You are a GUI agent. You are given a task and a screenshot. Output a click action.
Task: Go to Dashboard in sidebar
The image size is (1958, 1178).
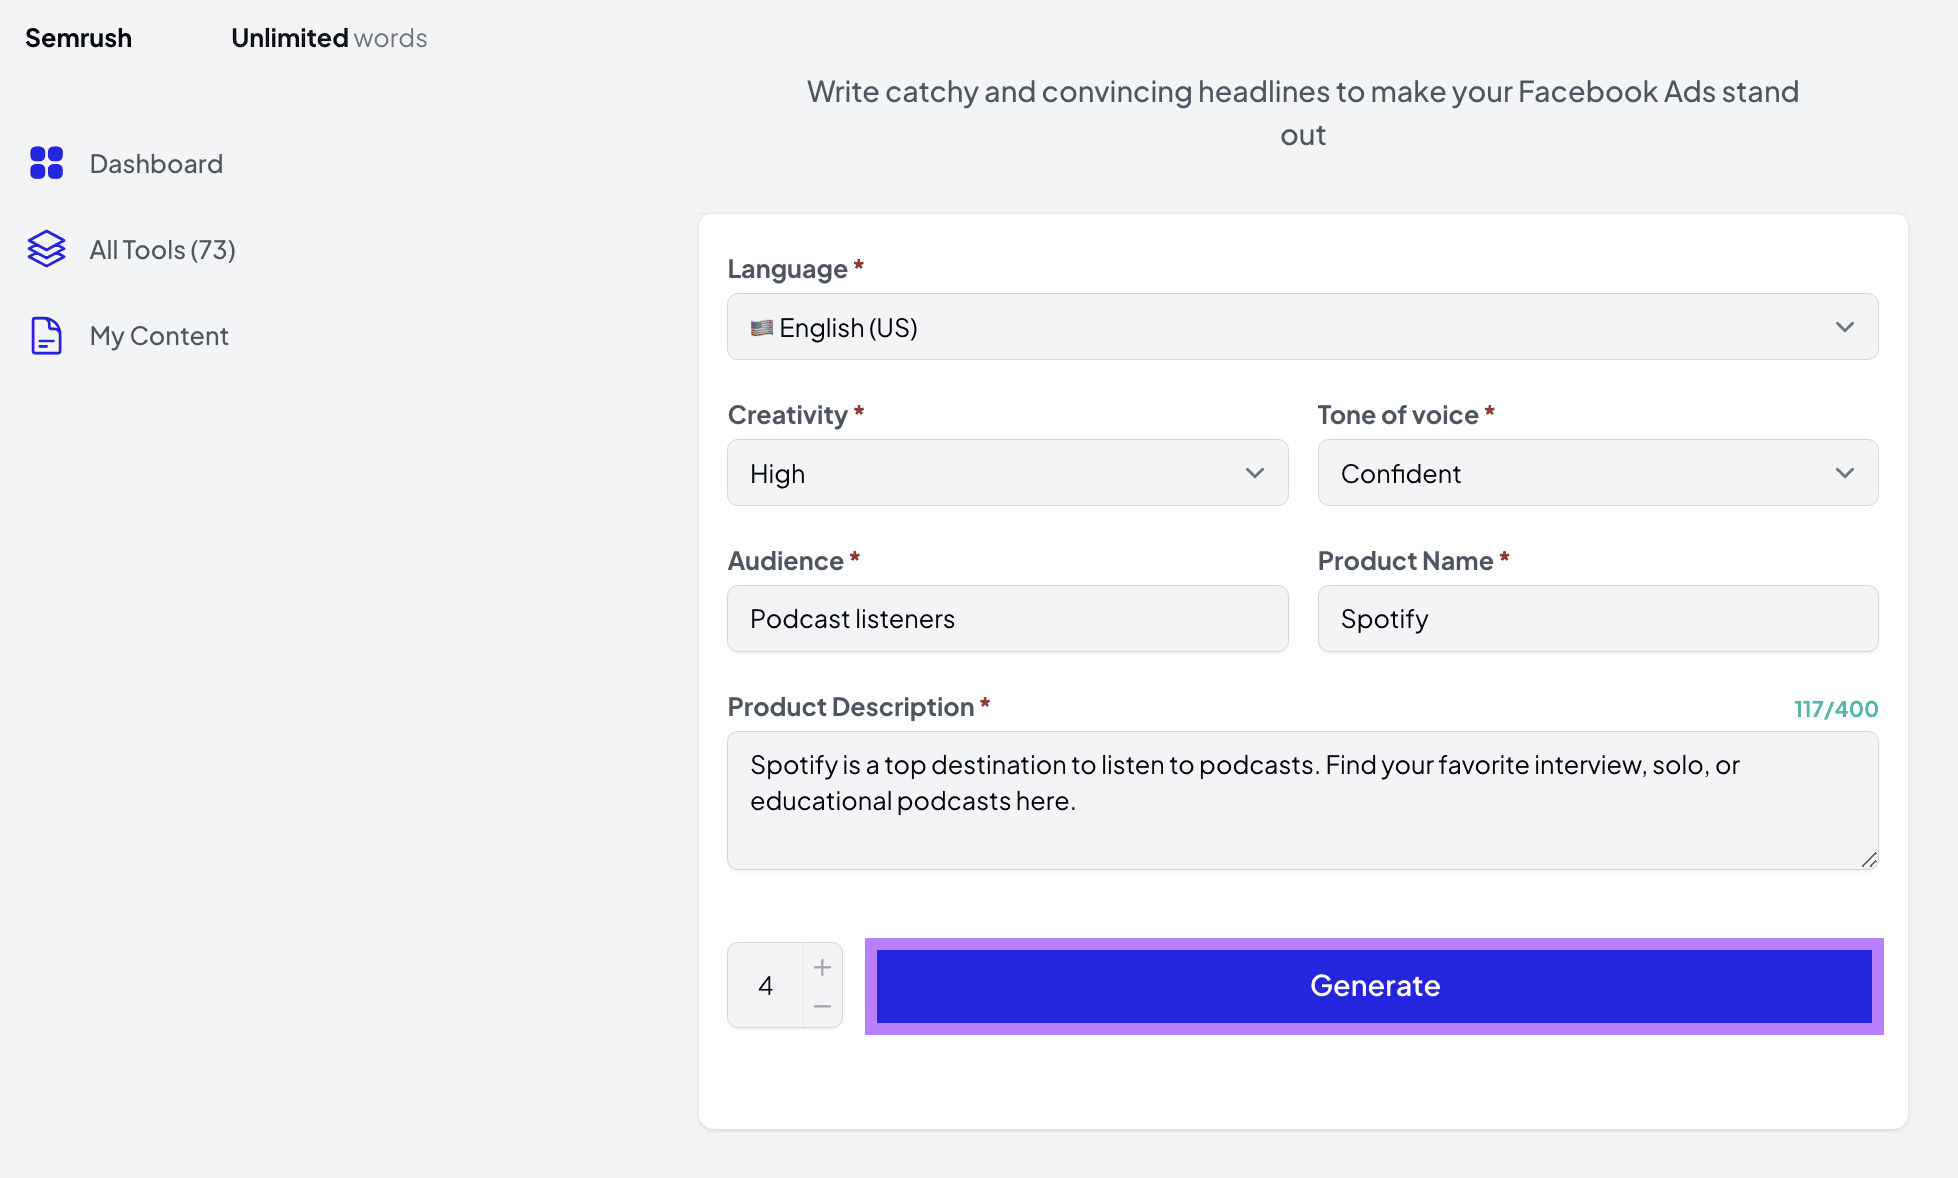(156, 164)
